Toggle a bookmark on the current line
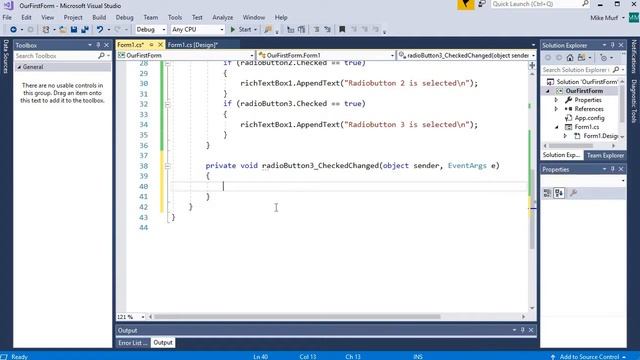Screen dimensions: 640x360 [342, 29]
